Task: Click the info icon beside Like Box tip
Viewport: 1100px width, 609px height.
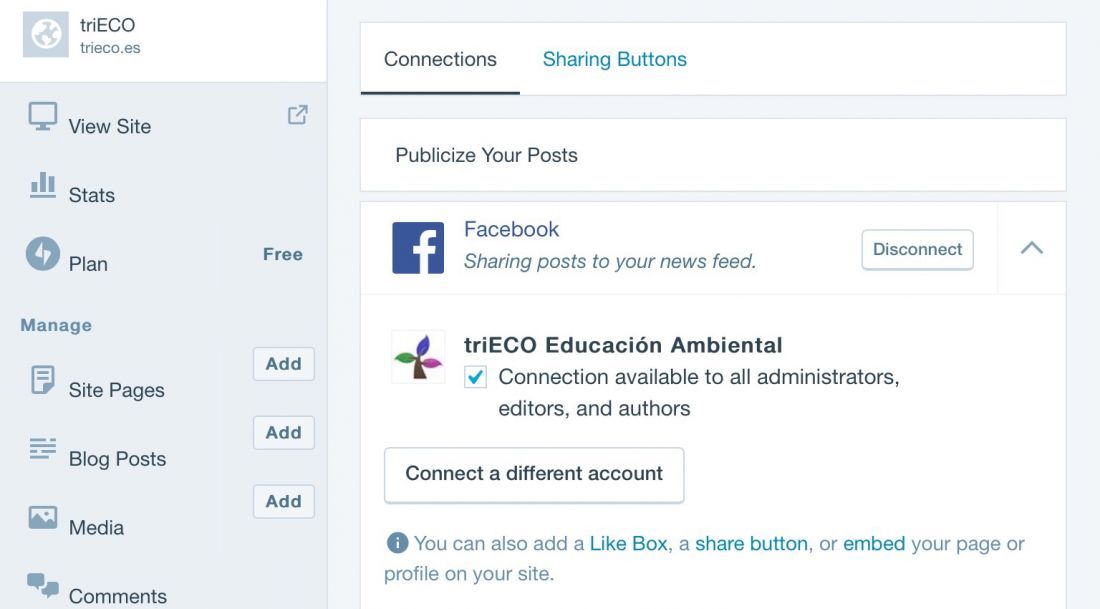Action: [x=397, y=542]
